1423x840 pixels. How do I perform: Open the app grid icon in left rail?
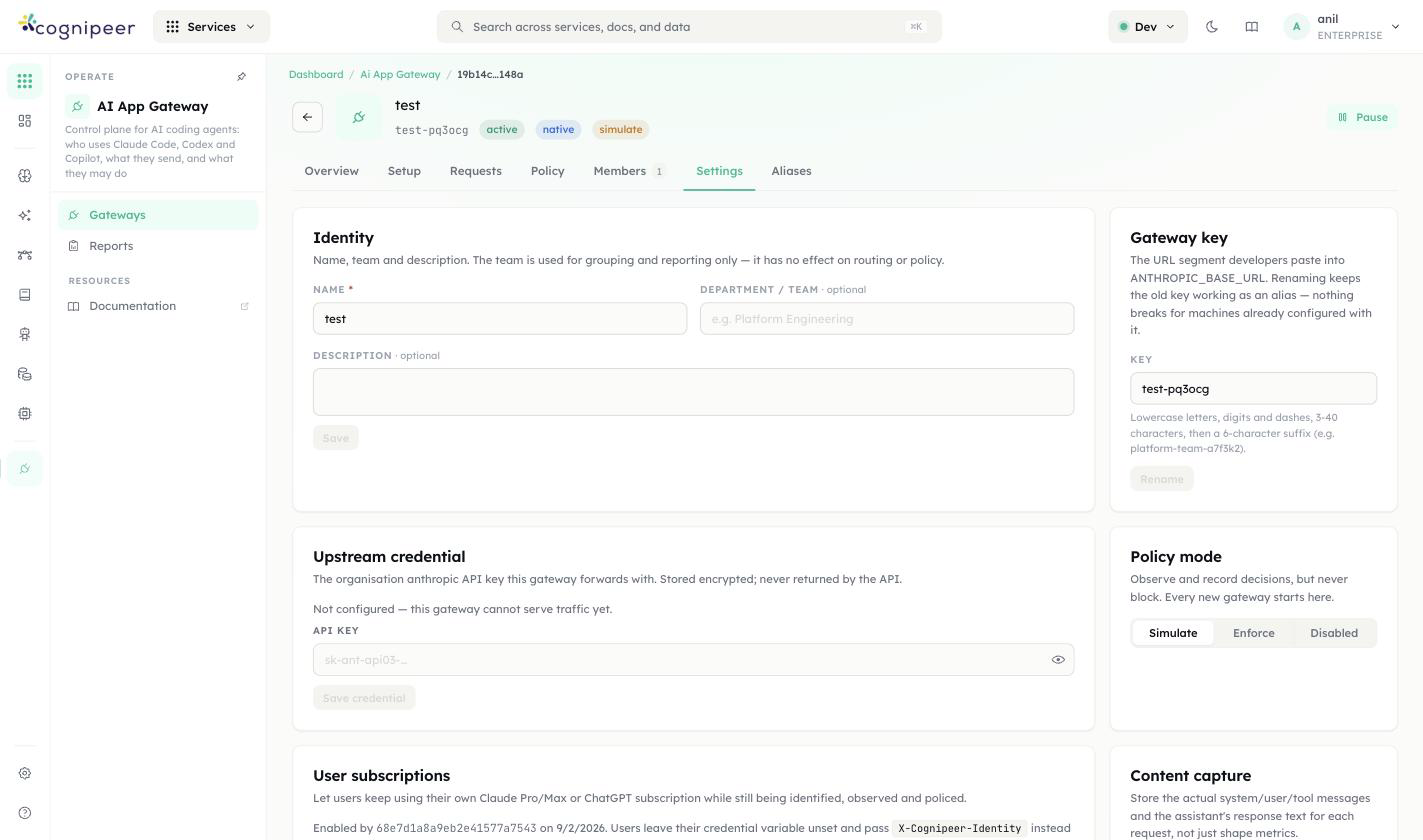pos(25,81)
